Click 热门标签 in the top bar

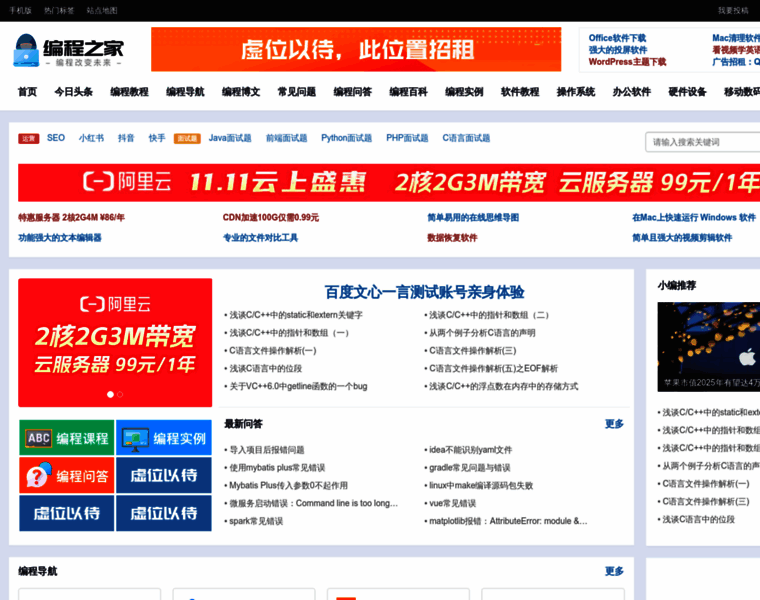tap(59, 10)
